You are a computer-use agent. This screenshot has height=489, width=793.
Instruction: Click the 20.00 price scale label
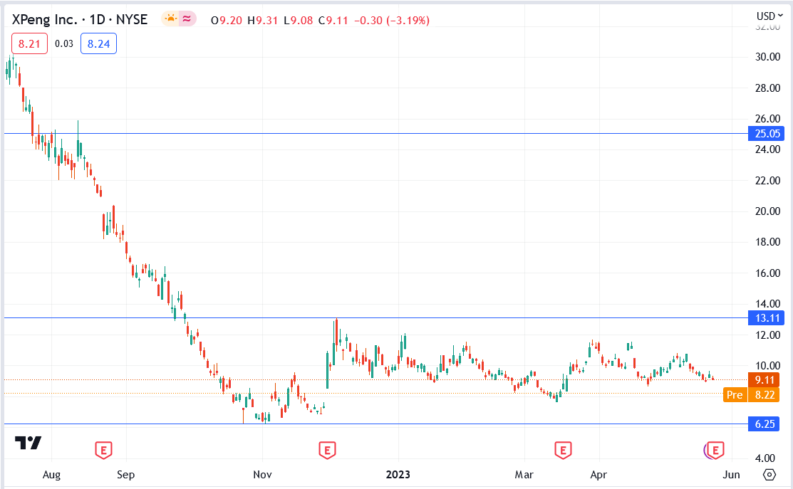point(768,211)
